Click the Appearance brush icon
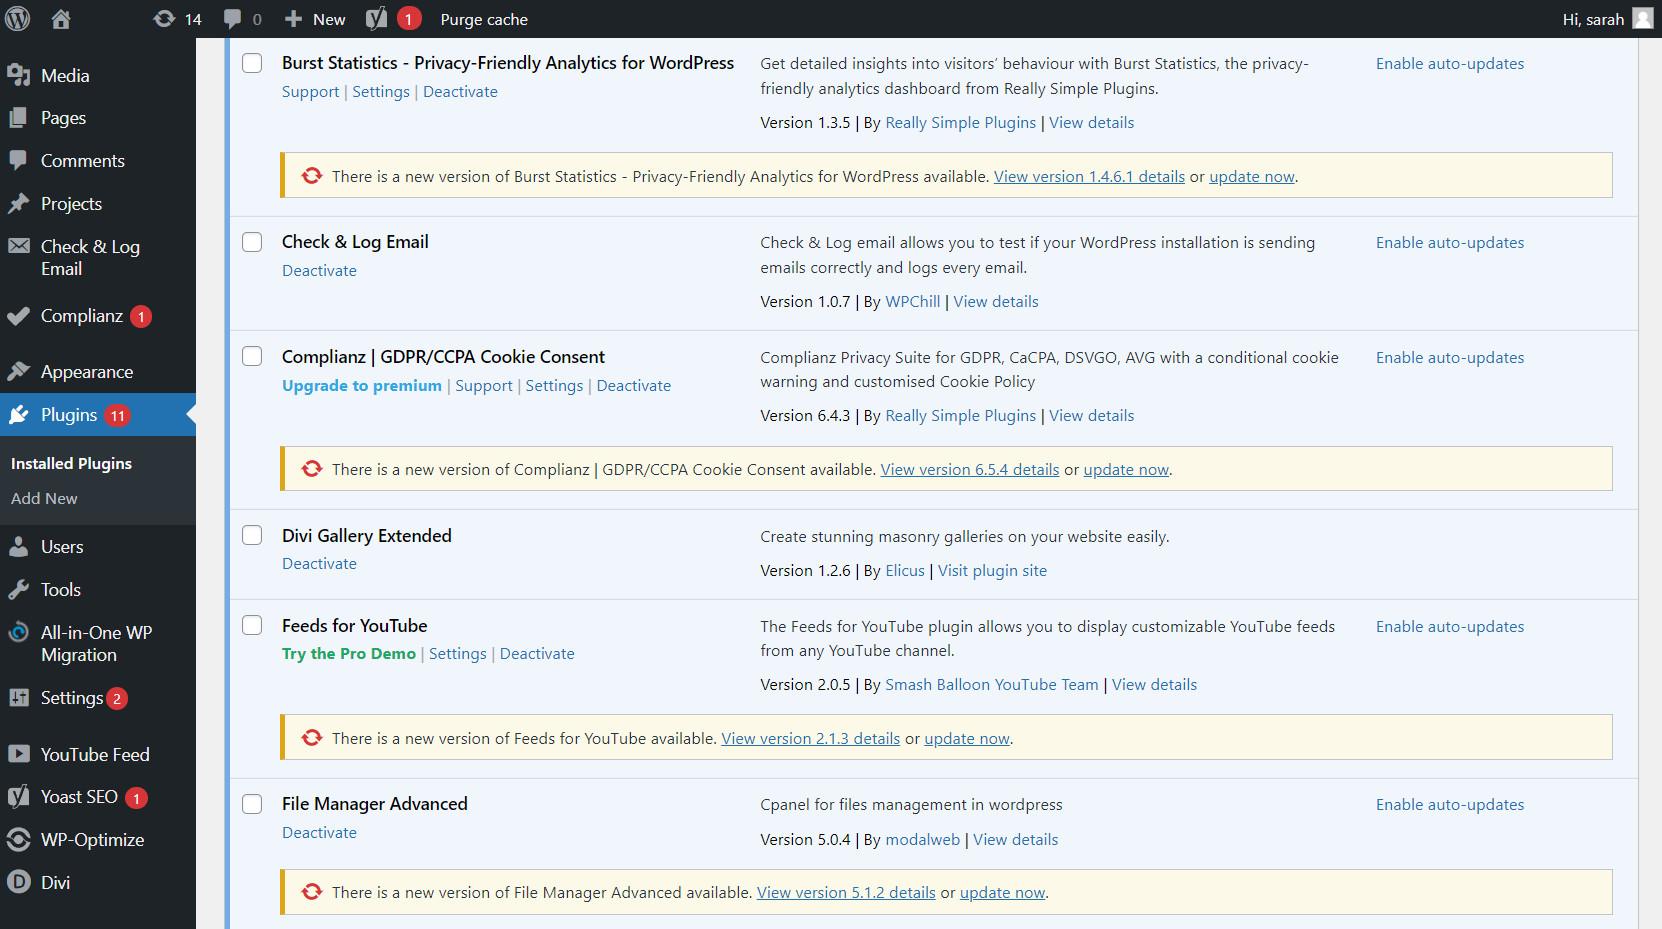This screenshot has width=1662, height=929. [18, 371]
